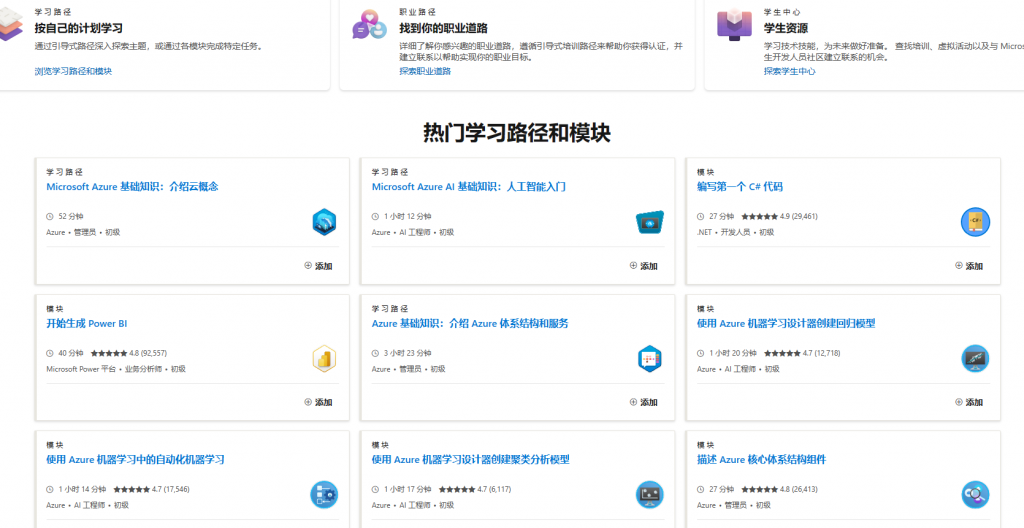Click the regression model module badge icon
Image resolution: width=1024 pixels, height=528 pixels.
975,359
